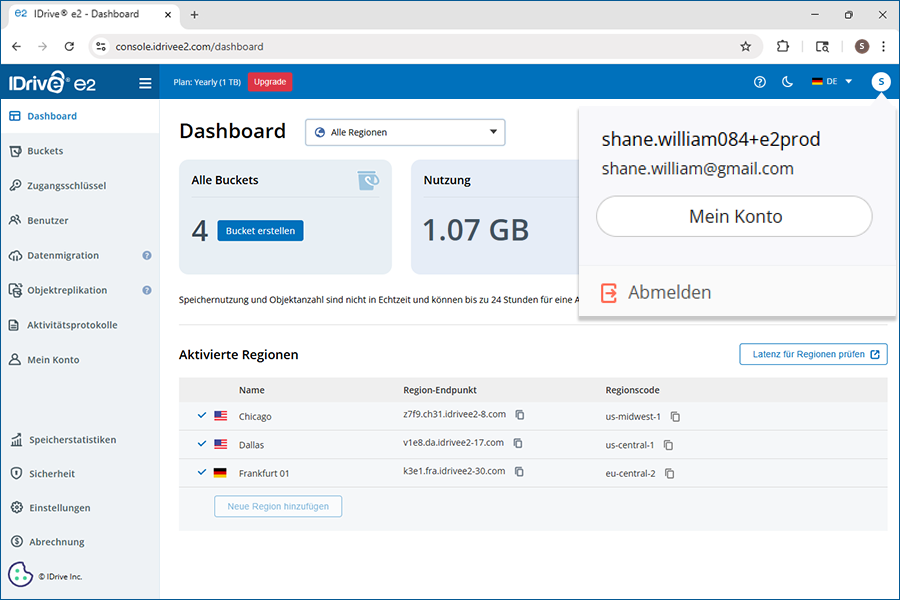Click the info icon next to Datenmigration
Screen dimensions: 900x600
(147, 255)
